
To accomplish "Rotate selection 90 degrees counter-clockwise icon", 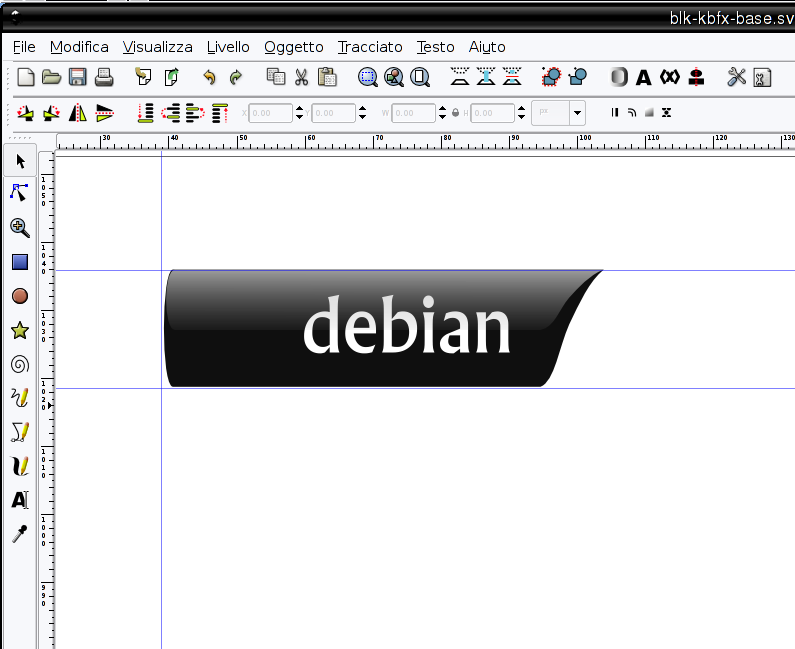I will [x=25, y=113].
